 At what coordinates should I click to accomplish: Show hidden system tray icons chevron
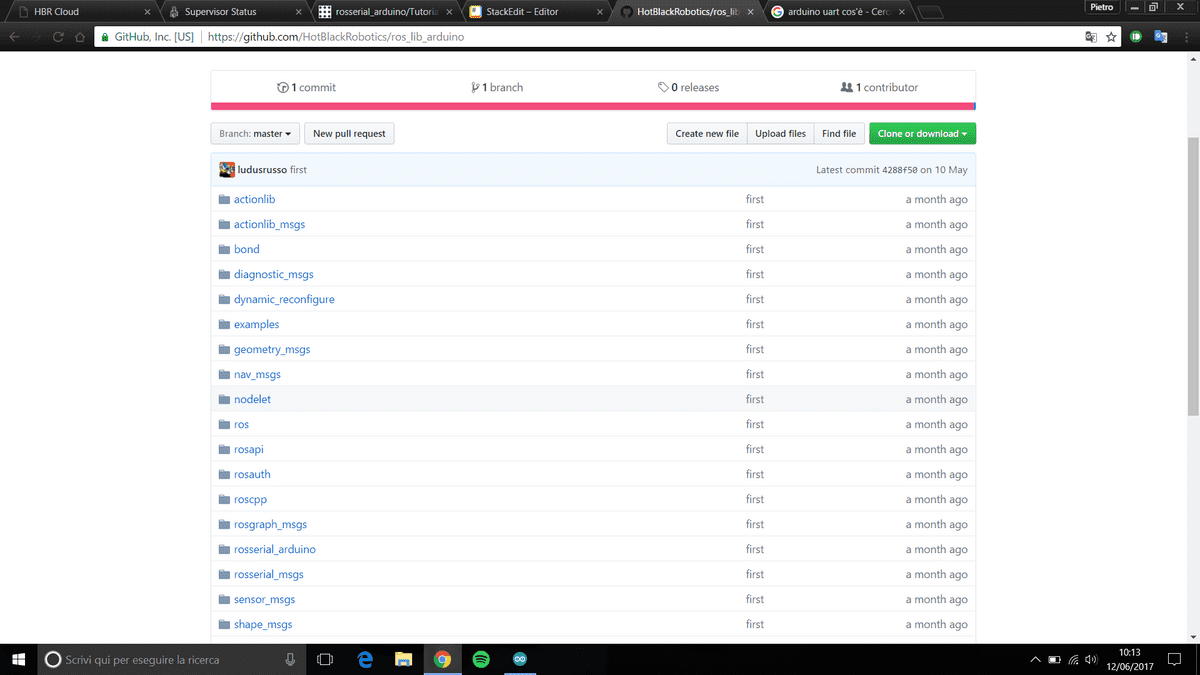coord(1034,660)
